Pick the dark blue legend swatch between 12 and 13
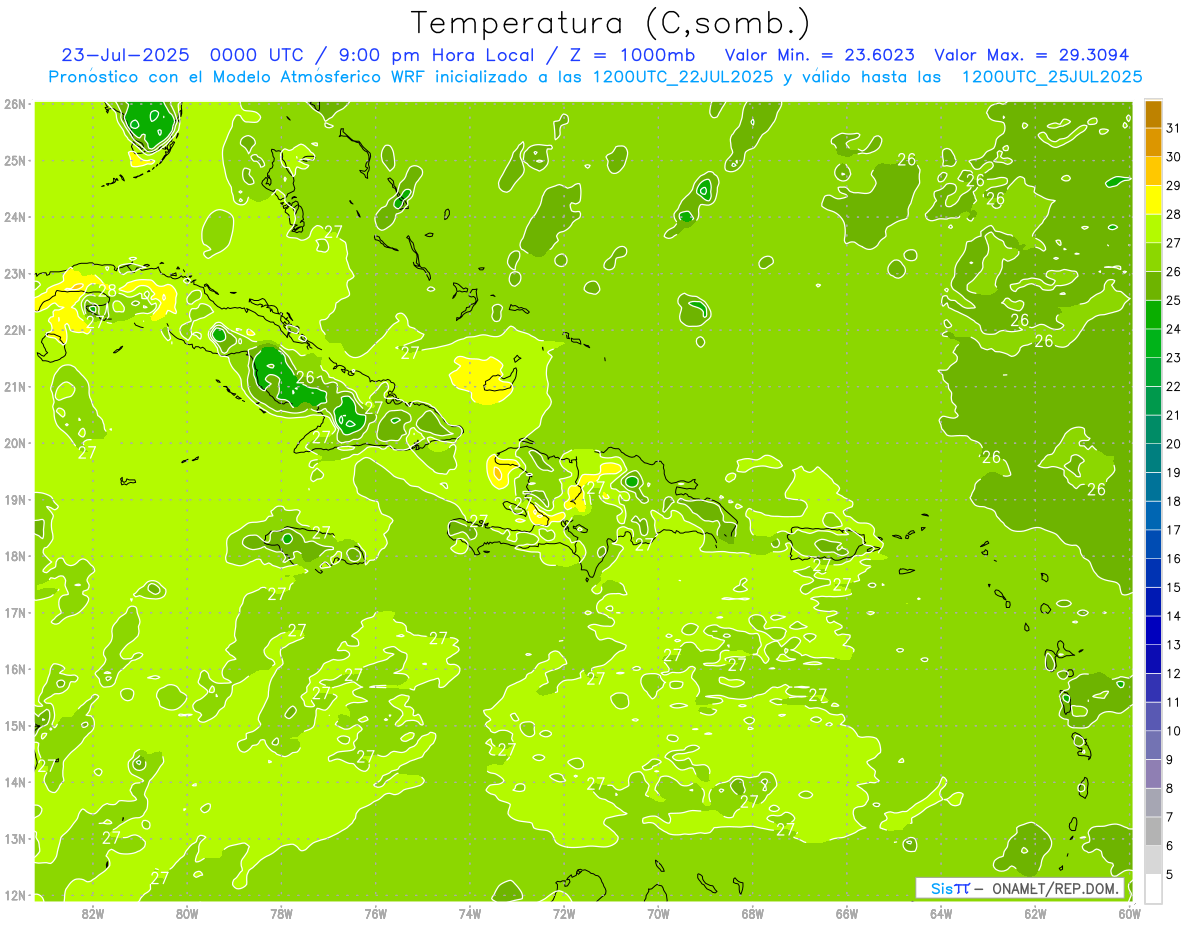Viewport: 1200px width, 927px height. pyautogui.click(x=1153, y=659)
